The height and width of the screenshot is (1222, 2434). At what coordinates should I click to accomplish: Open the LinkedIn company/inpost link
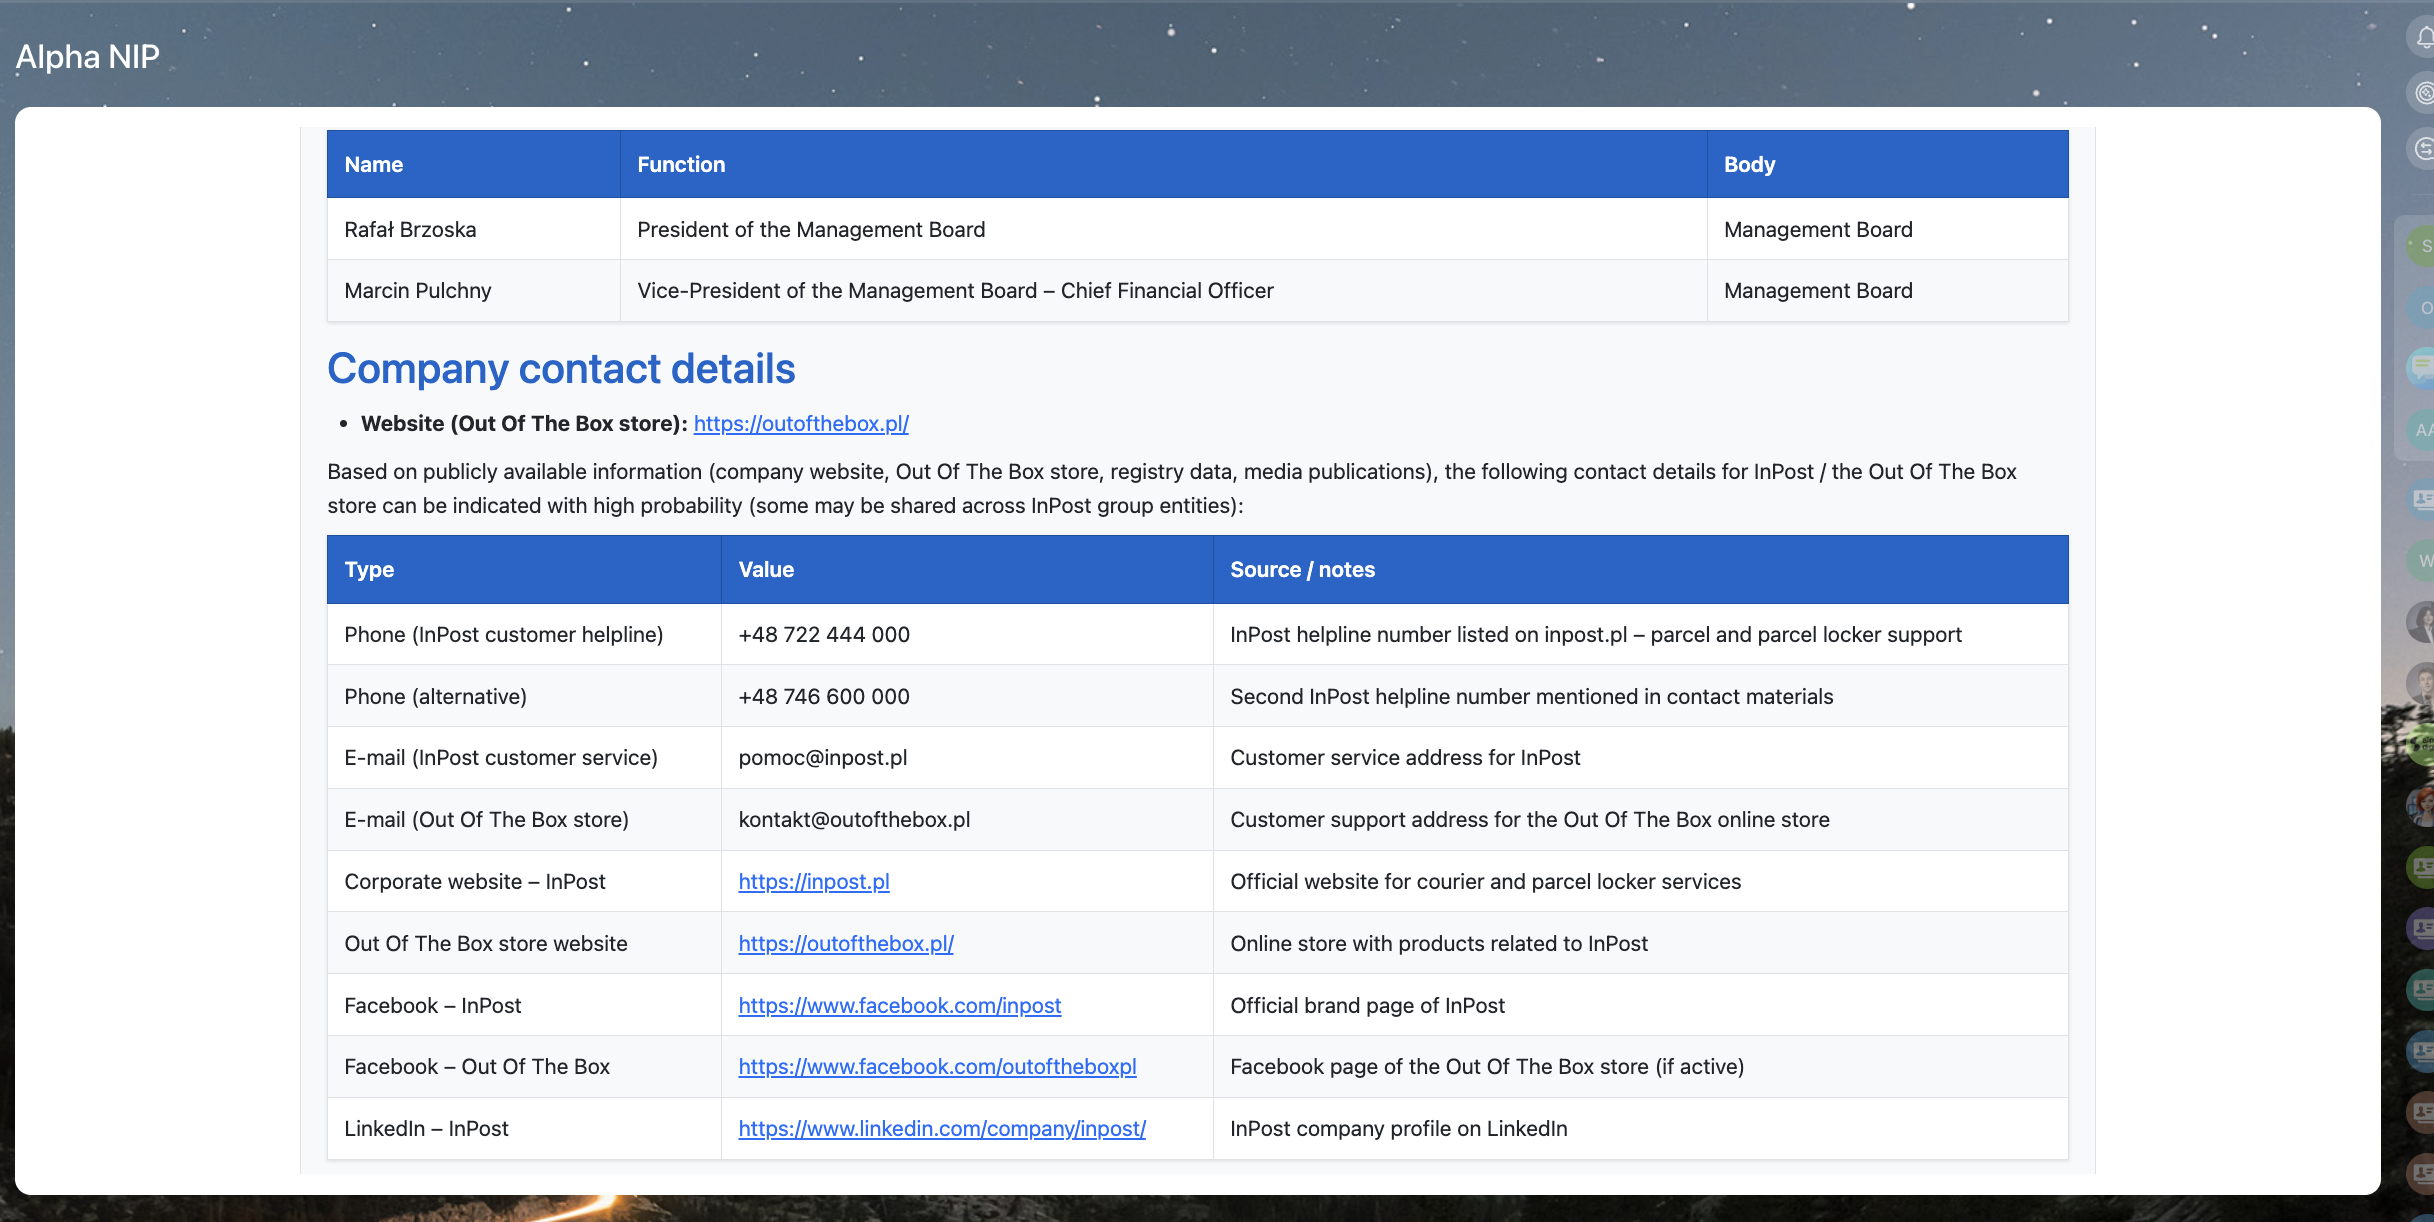coord(941,1129)
